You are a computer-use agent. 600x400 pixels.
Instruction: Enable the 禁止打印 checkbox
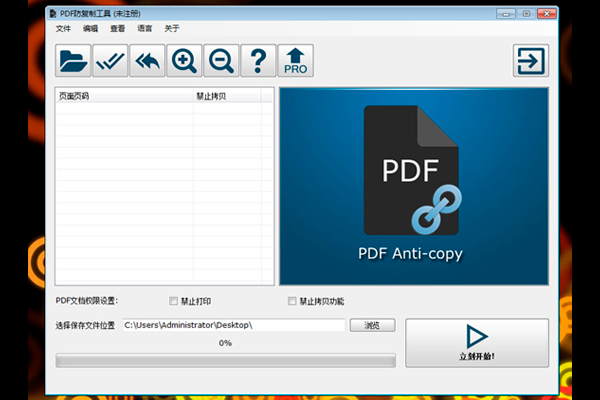click(173, 301)
